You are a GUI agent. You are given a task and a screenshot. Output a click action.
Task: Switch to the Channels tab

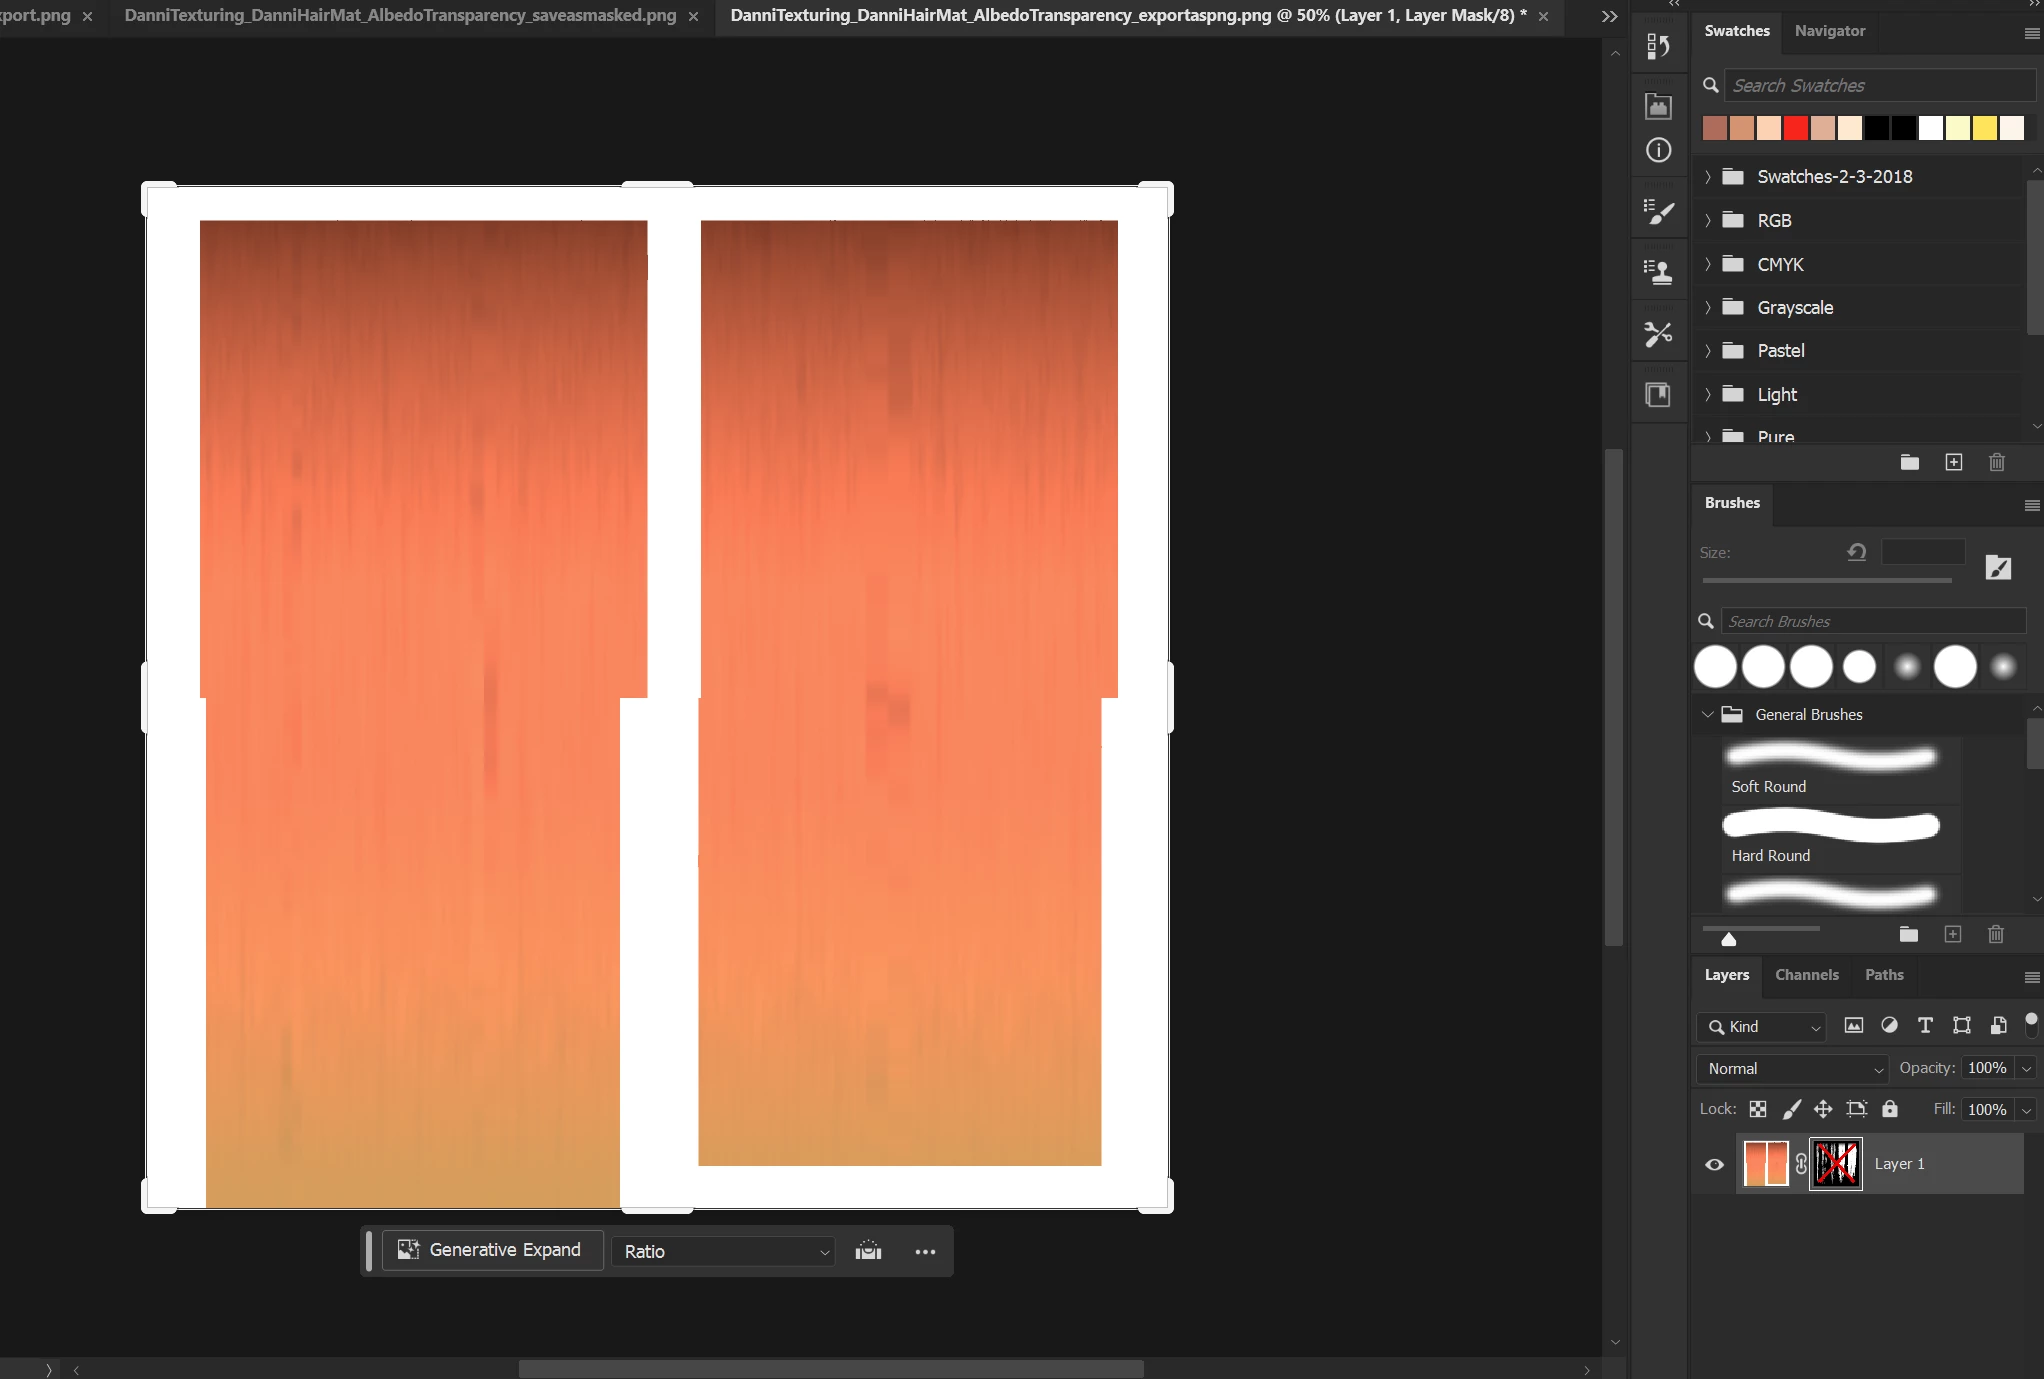point(1806,975)
